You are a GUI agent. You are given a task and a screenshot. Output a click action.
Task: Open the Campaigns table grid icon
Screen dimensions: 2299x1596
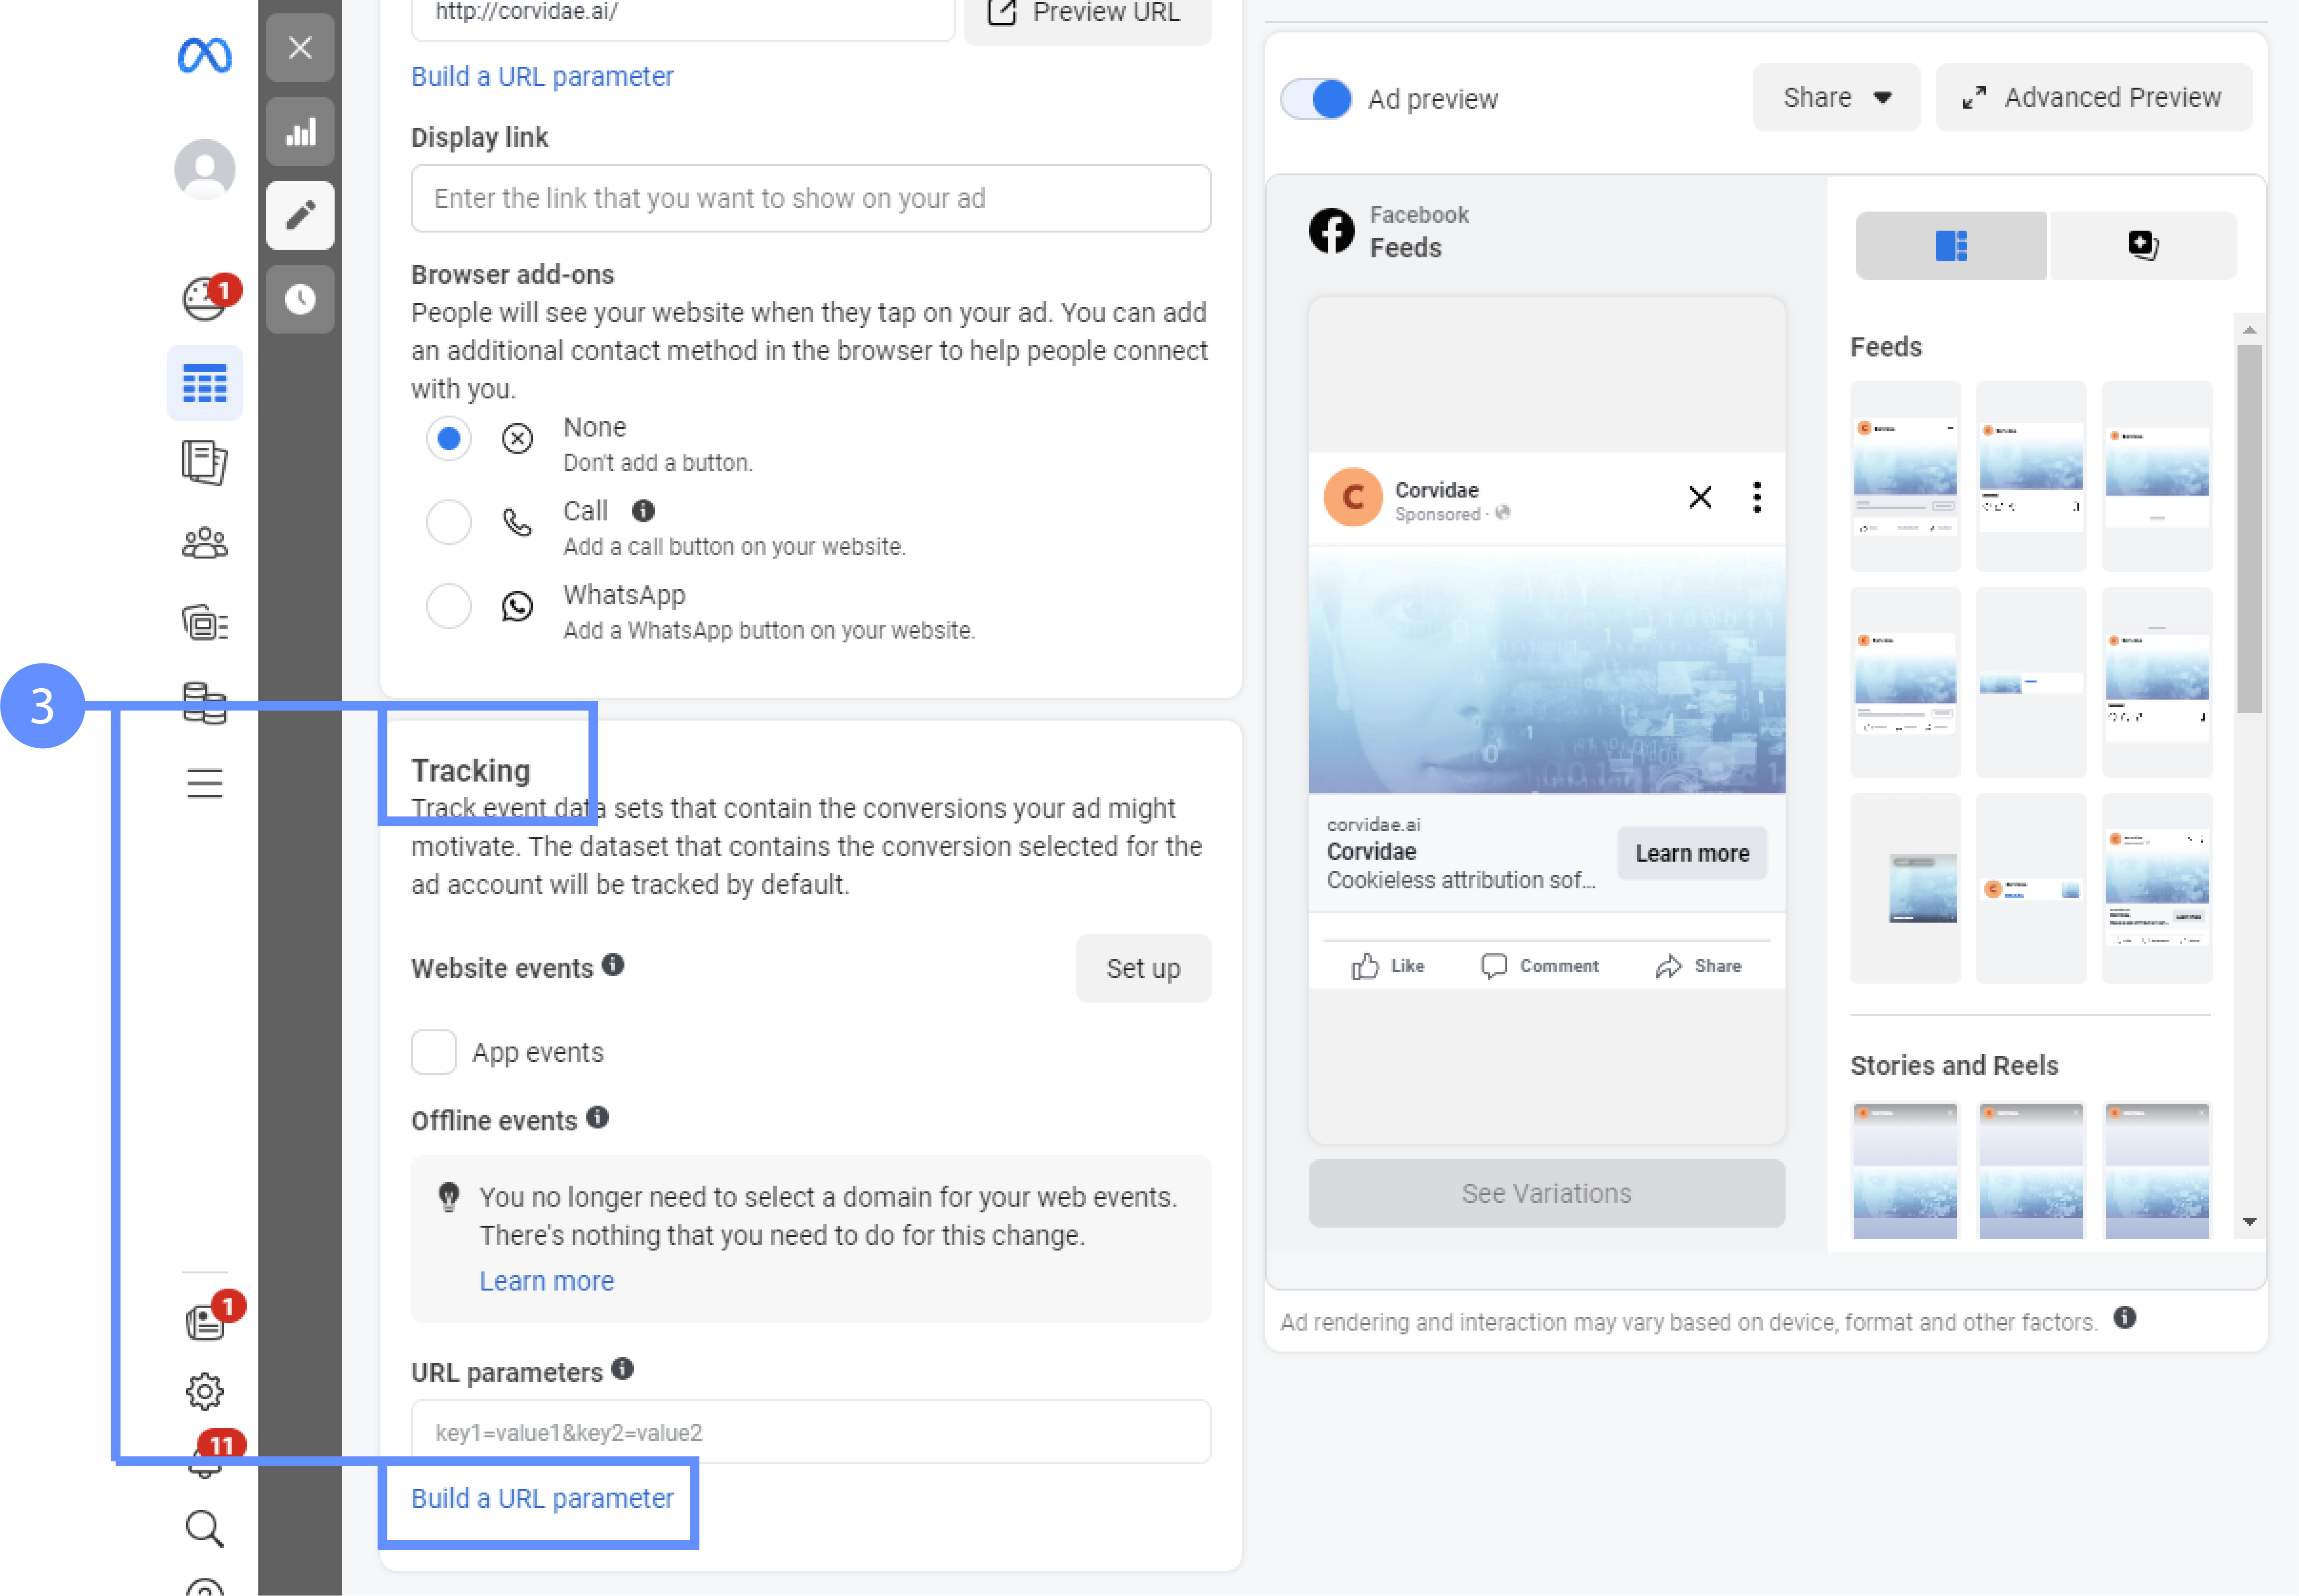point(204,383)
